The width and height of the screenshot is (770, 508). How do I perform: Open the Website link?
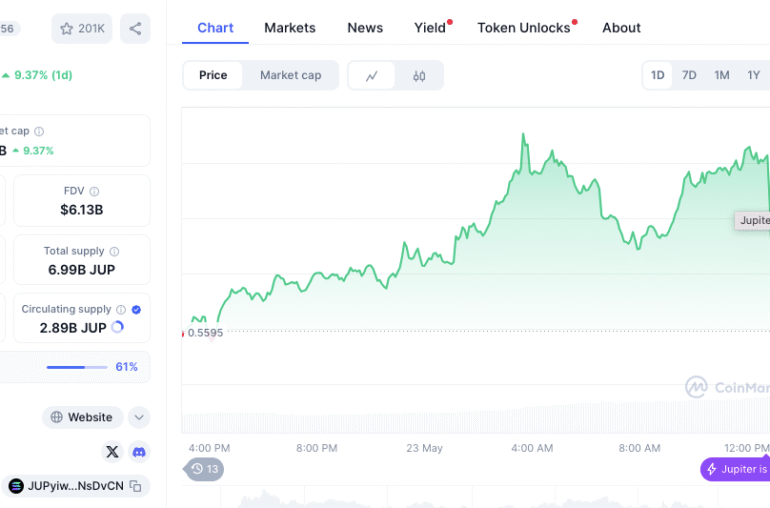tap(82, 418)
